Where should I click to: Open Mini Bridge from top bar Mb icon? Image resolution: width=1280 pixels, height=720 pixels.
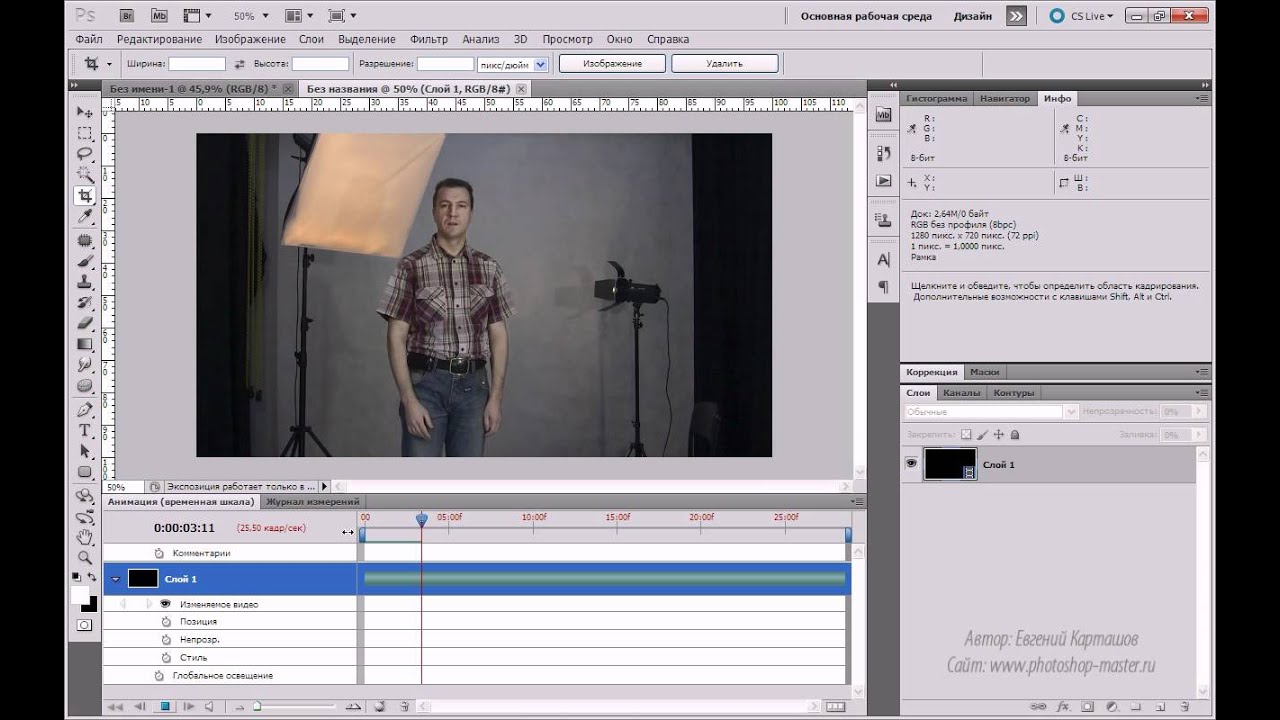coord(160,16)
